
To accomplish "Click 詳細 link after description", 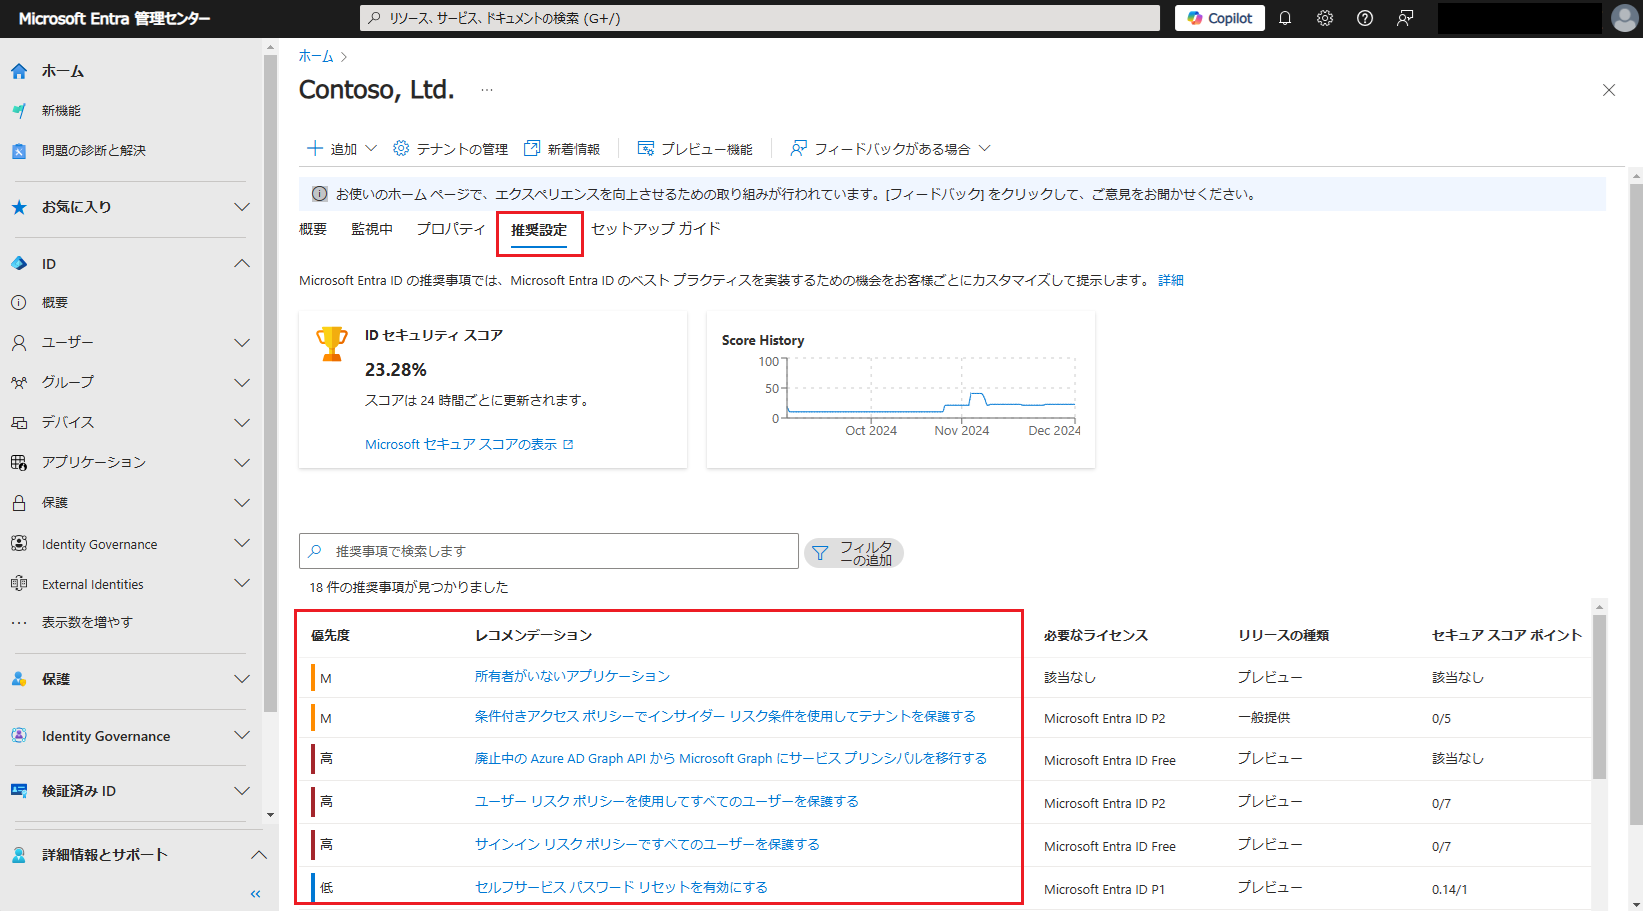I will pyautogui.click(x=1171, y=281).
